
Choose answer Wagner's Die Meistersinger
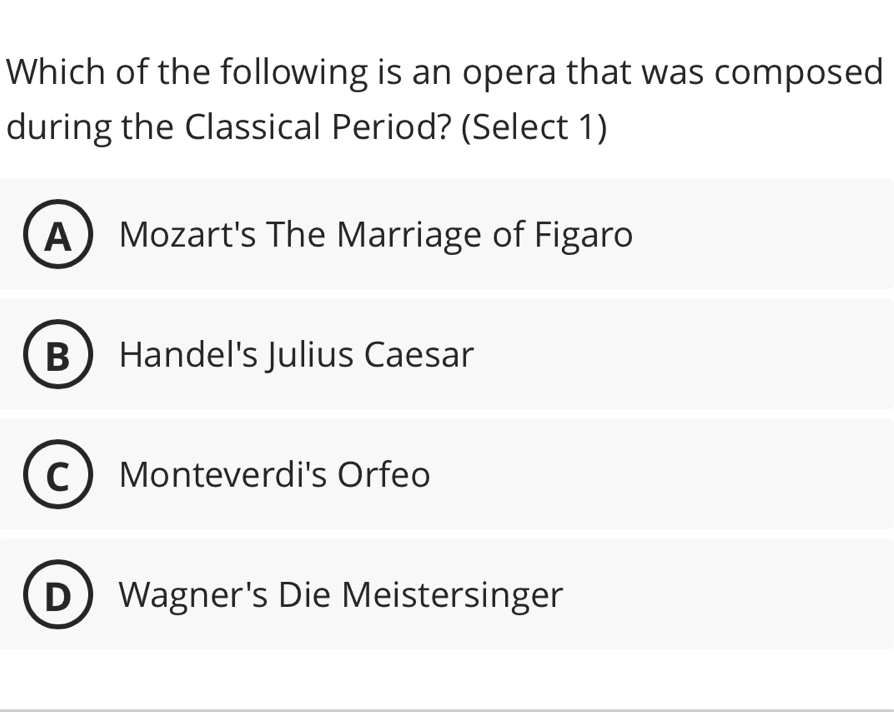tap(341, 594)
